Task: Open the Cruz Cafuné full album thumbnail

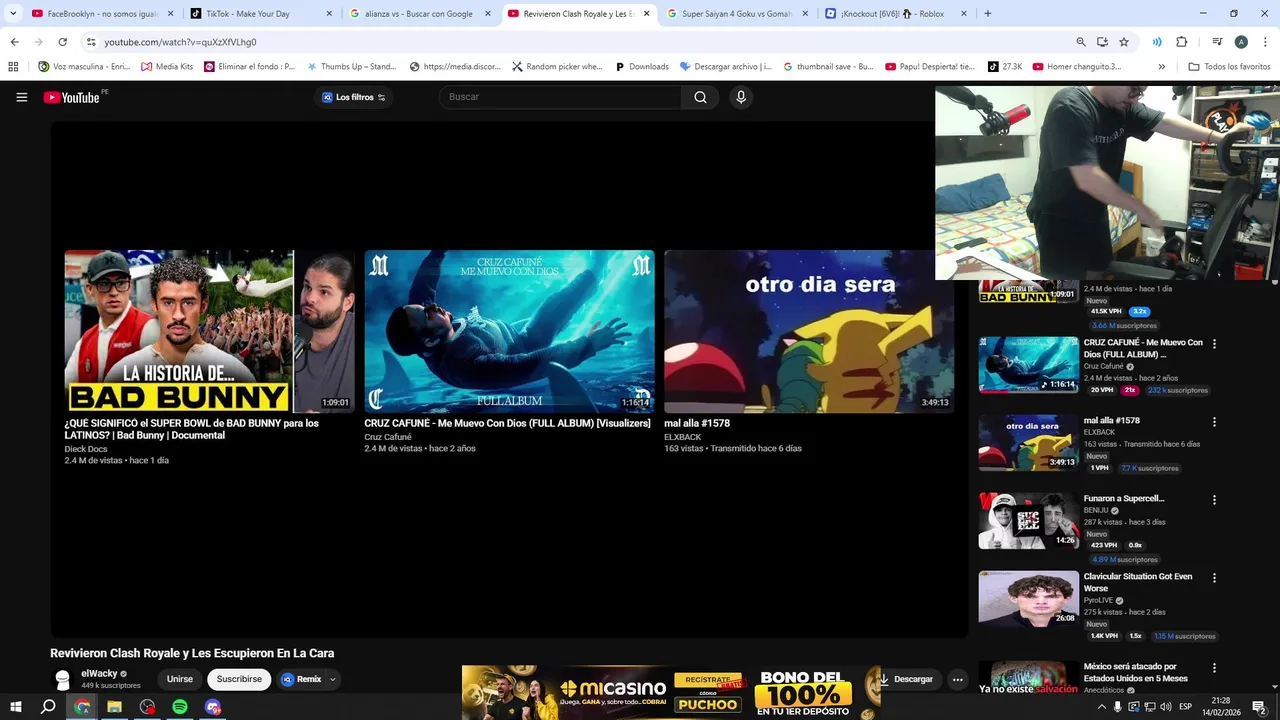Action: (509, 331)
